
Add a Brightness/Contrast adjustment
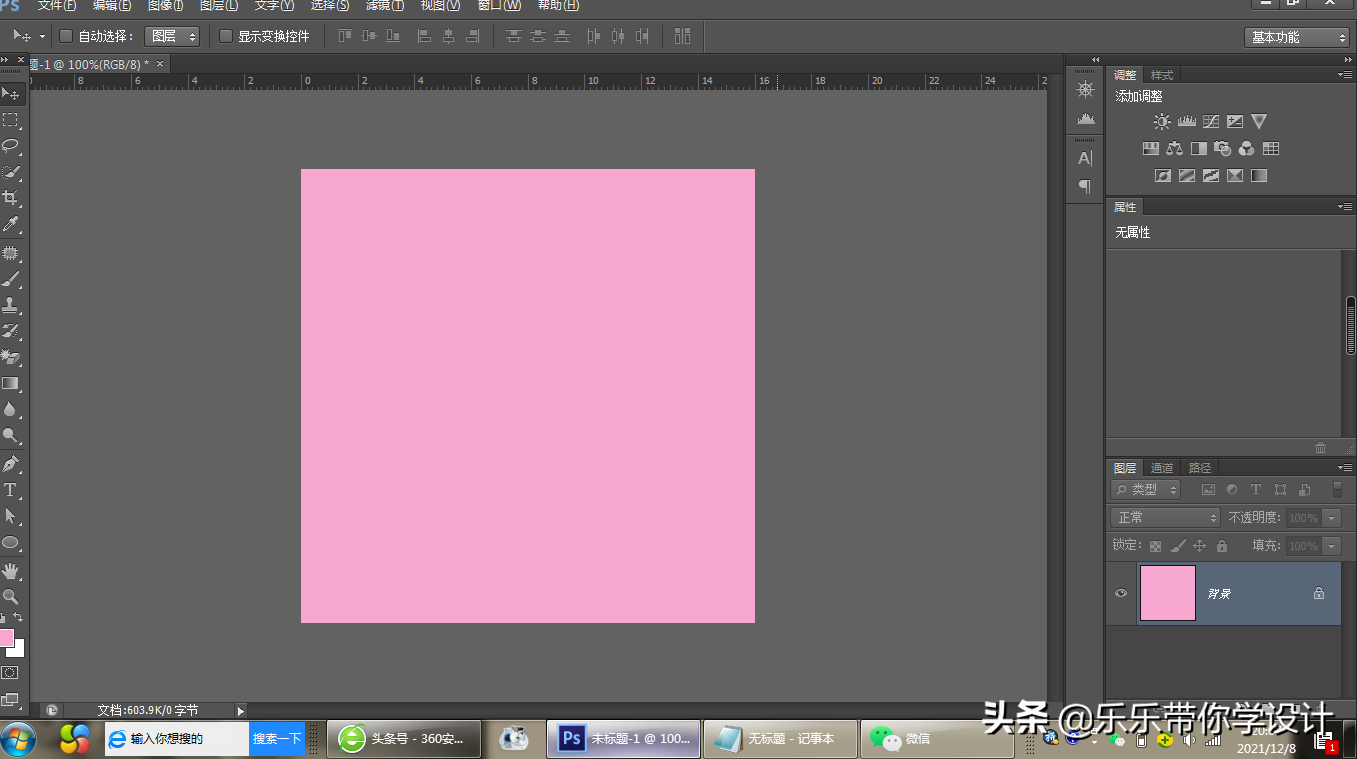coord(1162,122)
